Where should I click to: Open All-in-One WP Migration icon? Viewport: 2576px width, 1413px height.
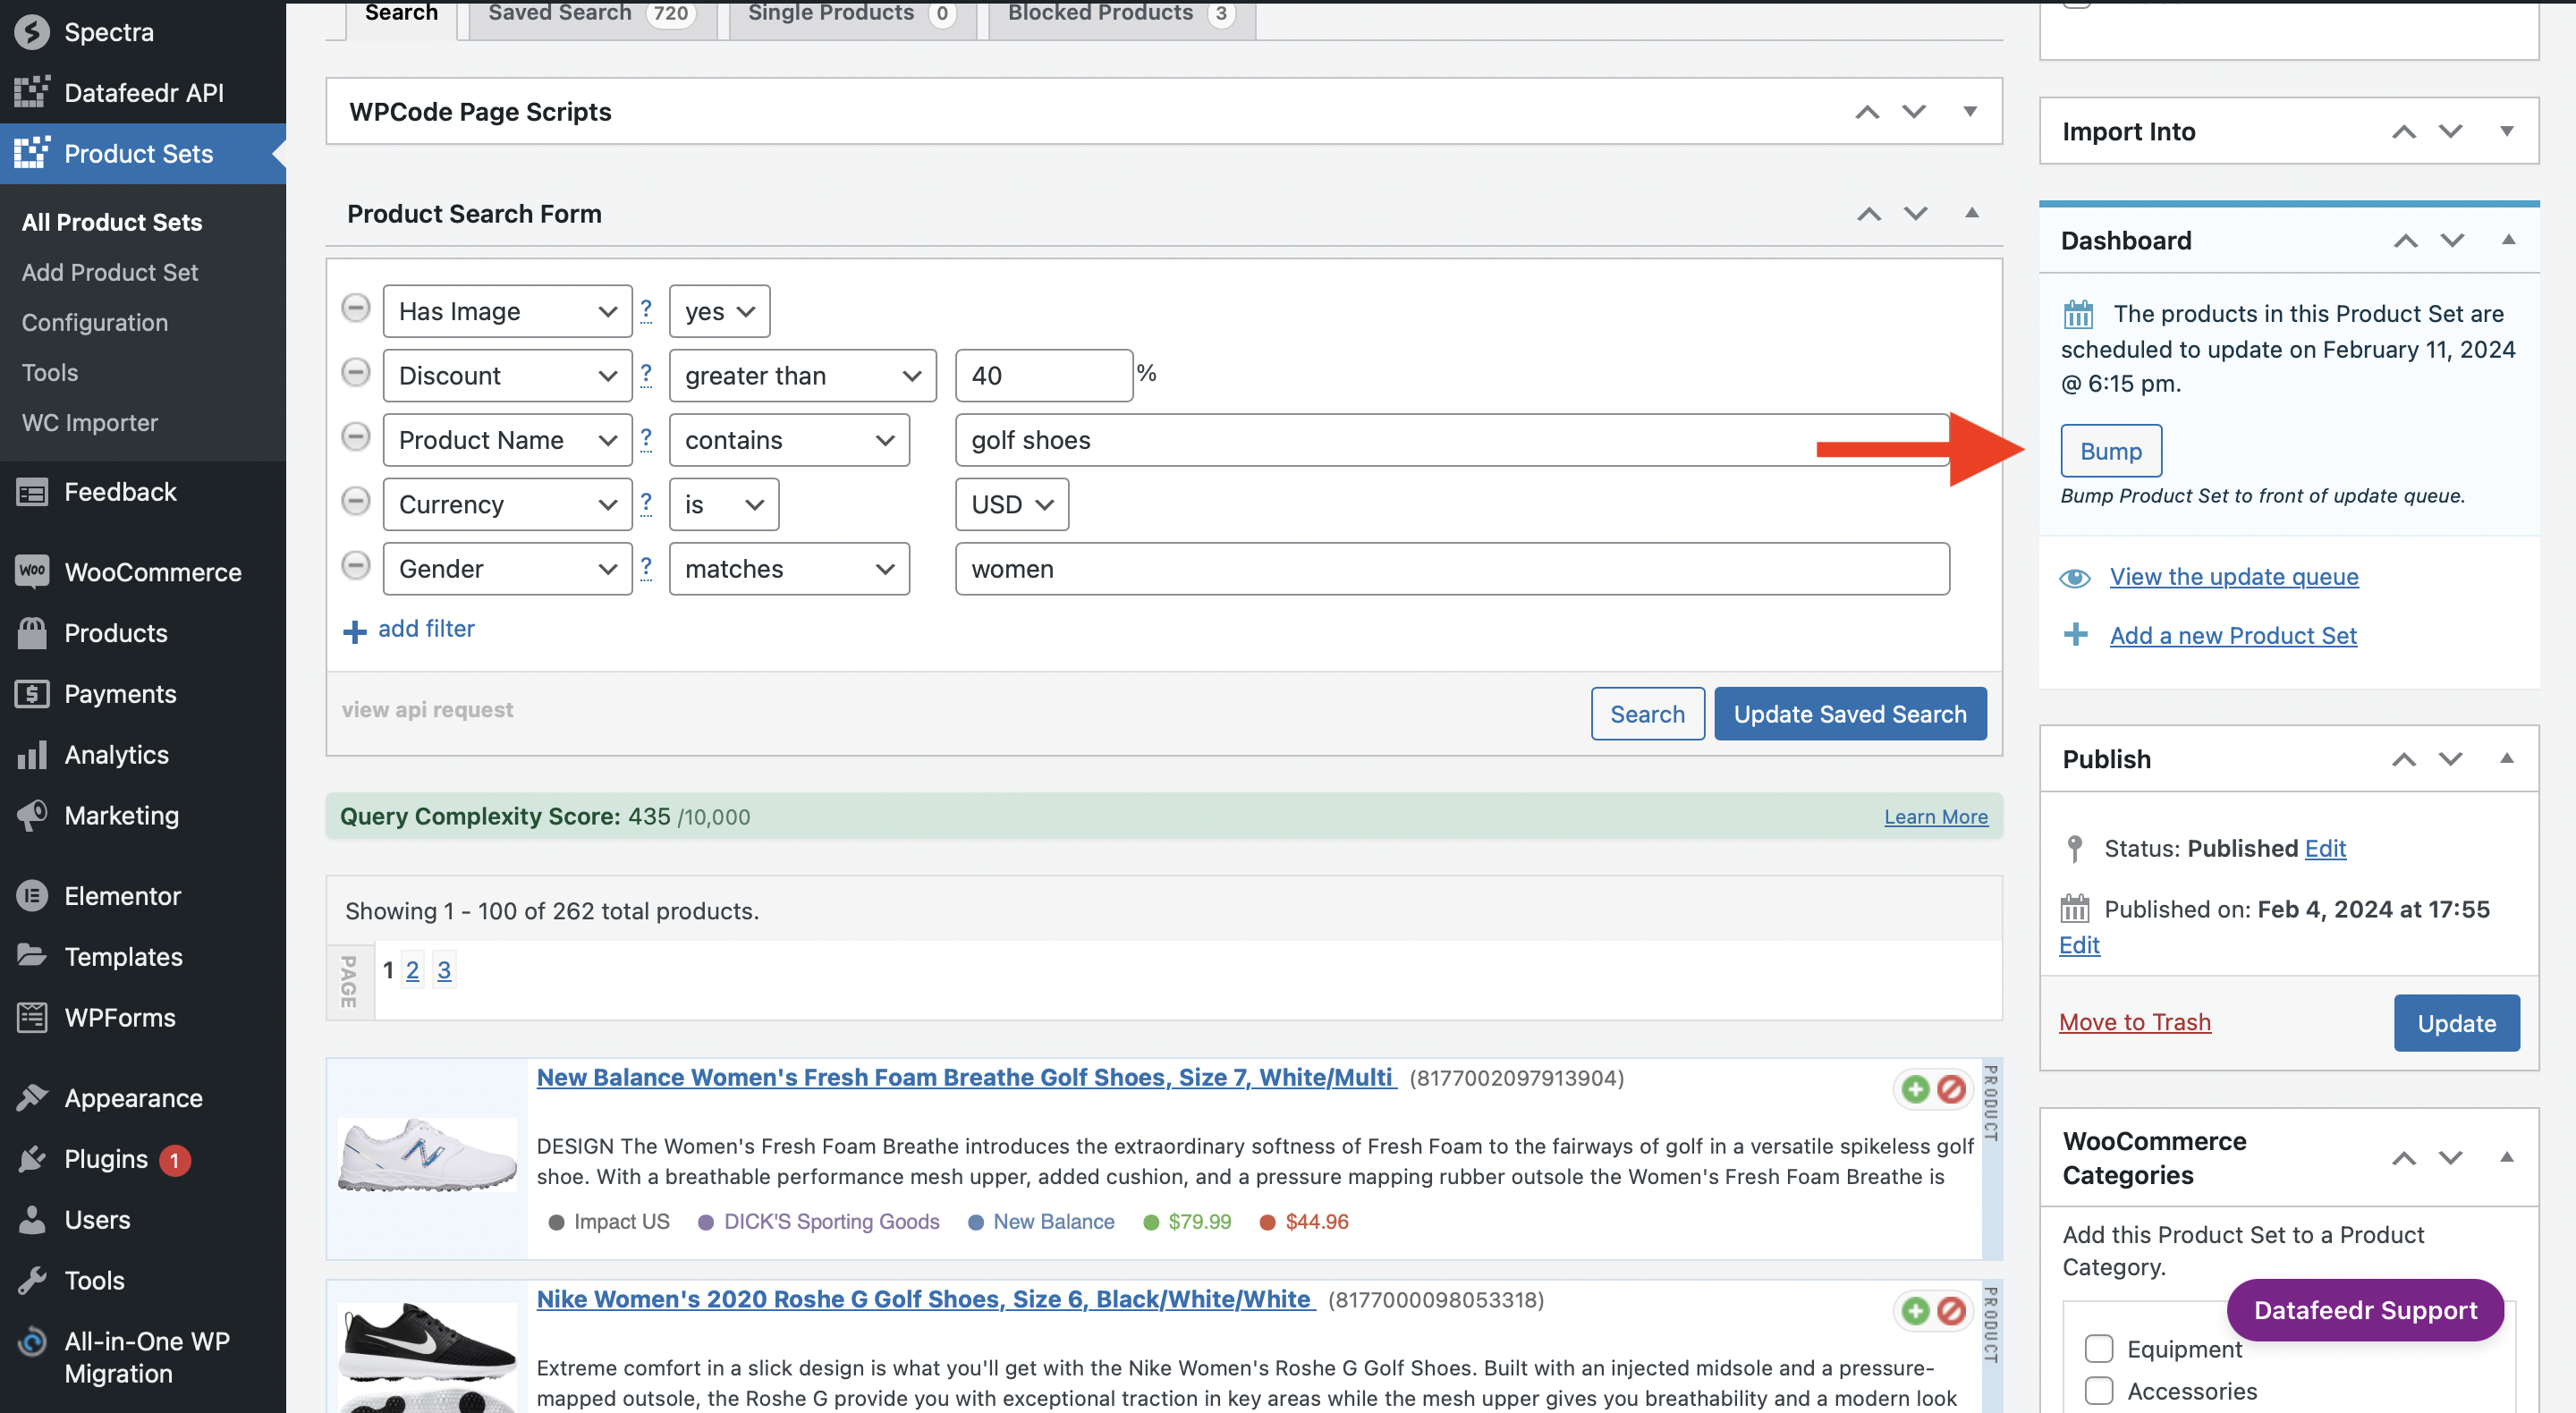[32, 1341]
